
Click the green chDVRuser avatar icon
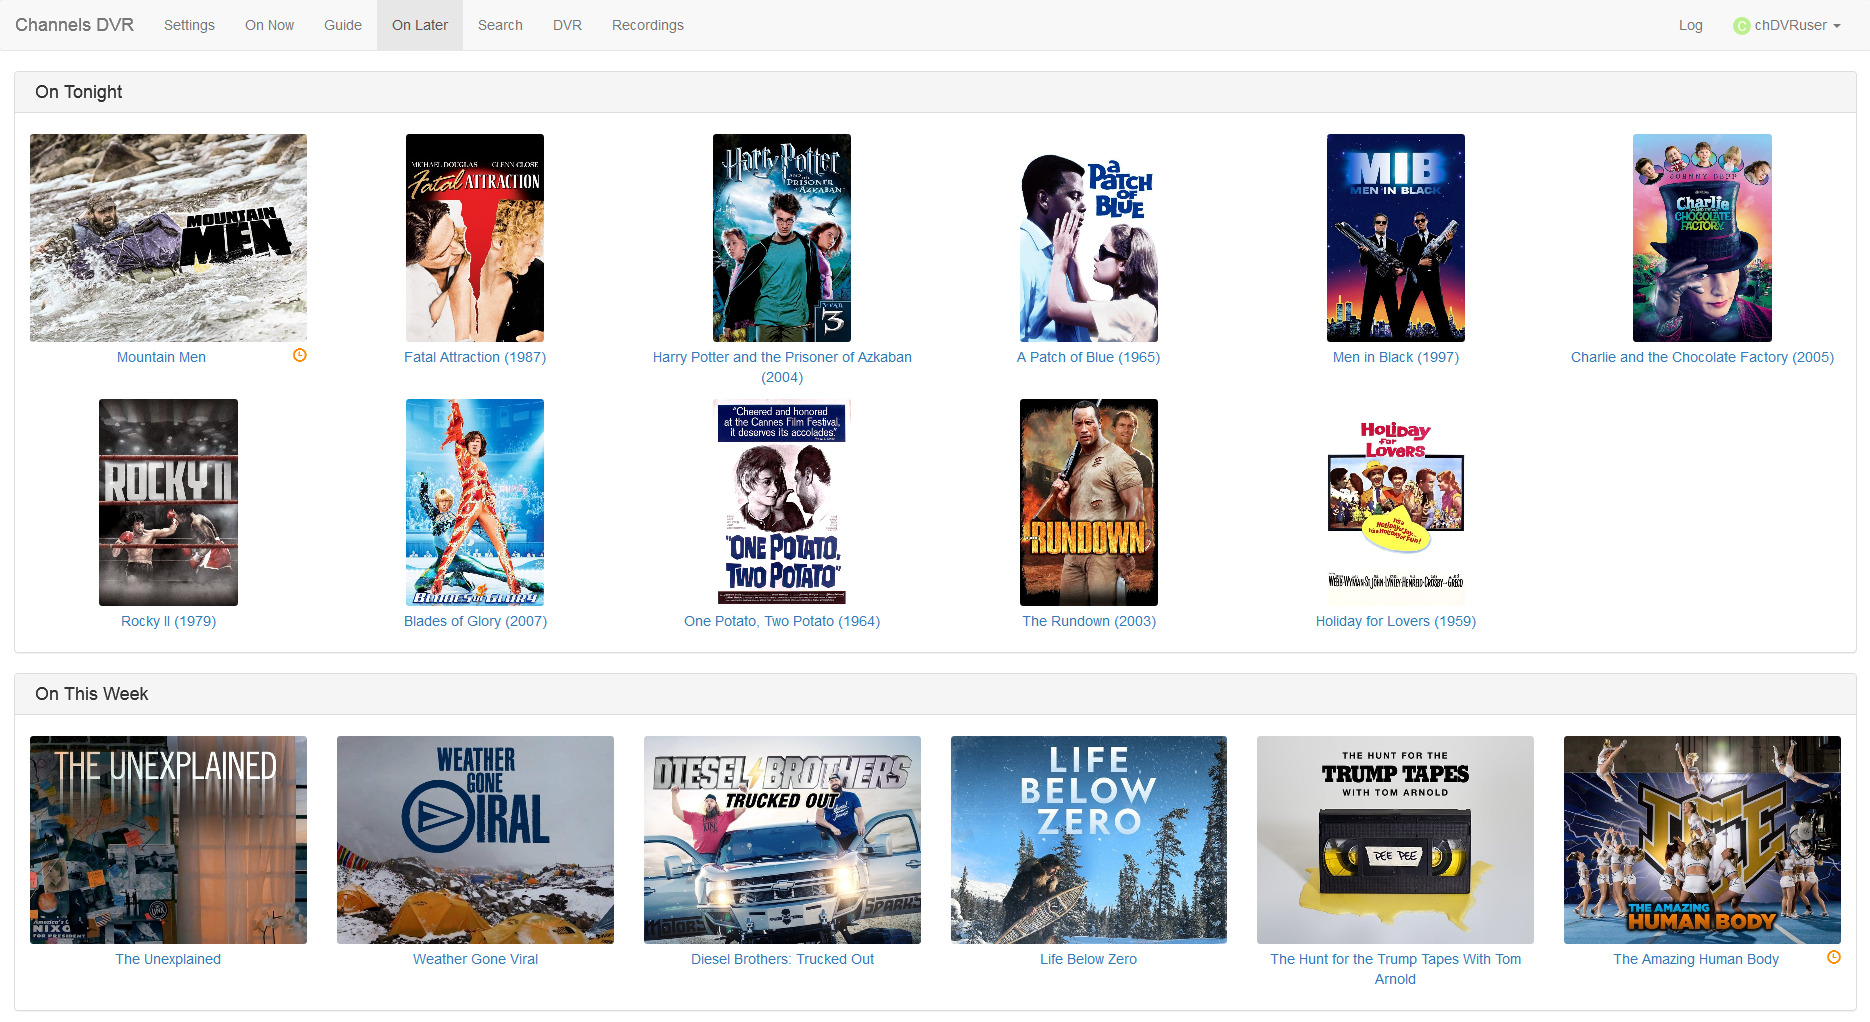1741,26
